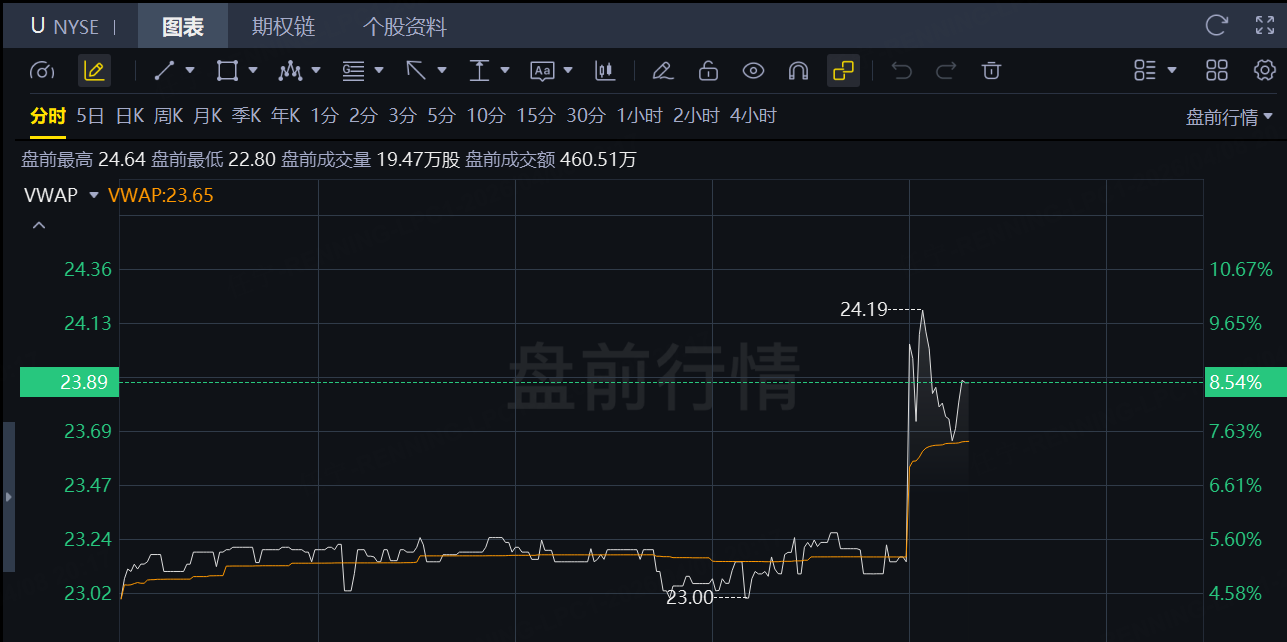Select the 15分 timeframe
Image resolution: width=1287 pixels, height=642 pixels.
tap(535, 116)
